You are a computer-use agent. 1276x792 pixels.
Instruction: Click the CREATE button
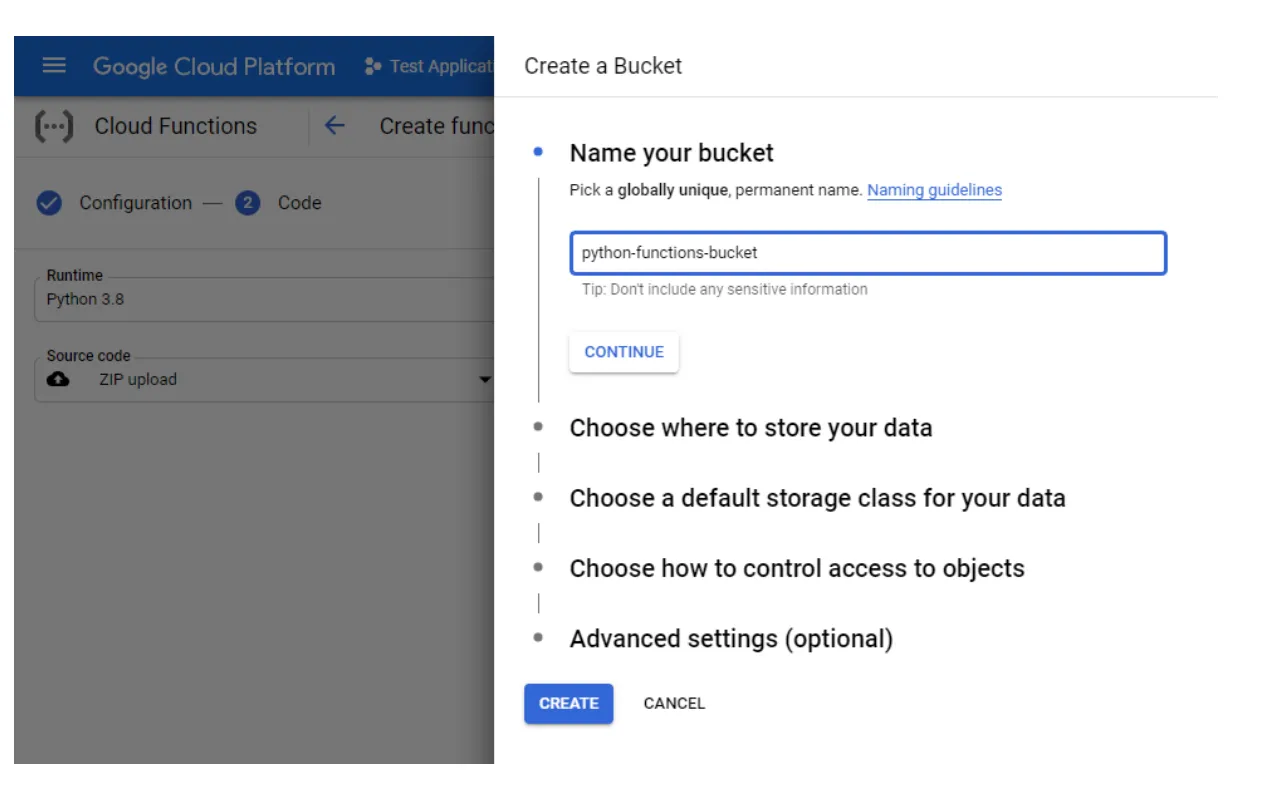tap(568, 703)
